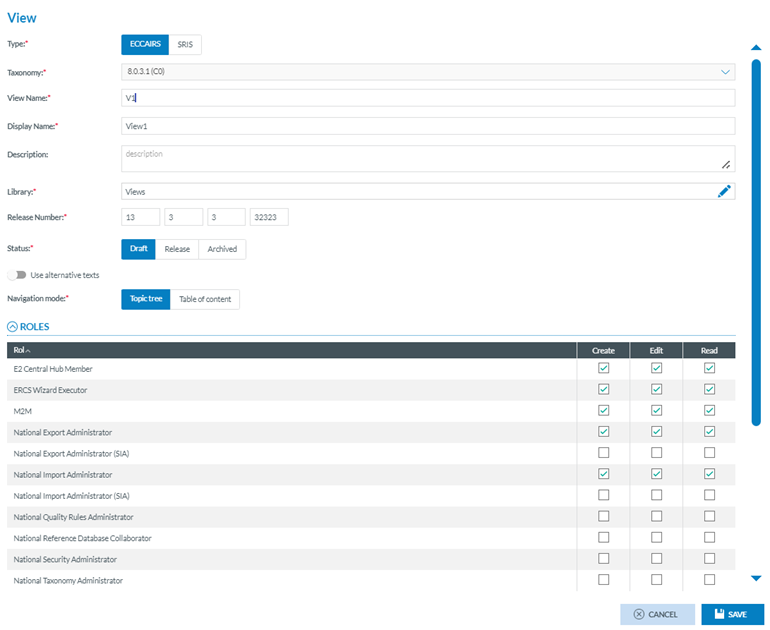Select the SRIS type option
The height and width of the screenshot is (630, 770).
click(185, 44)
